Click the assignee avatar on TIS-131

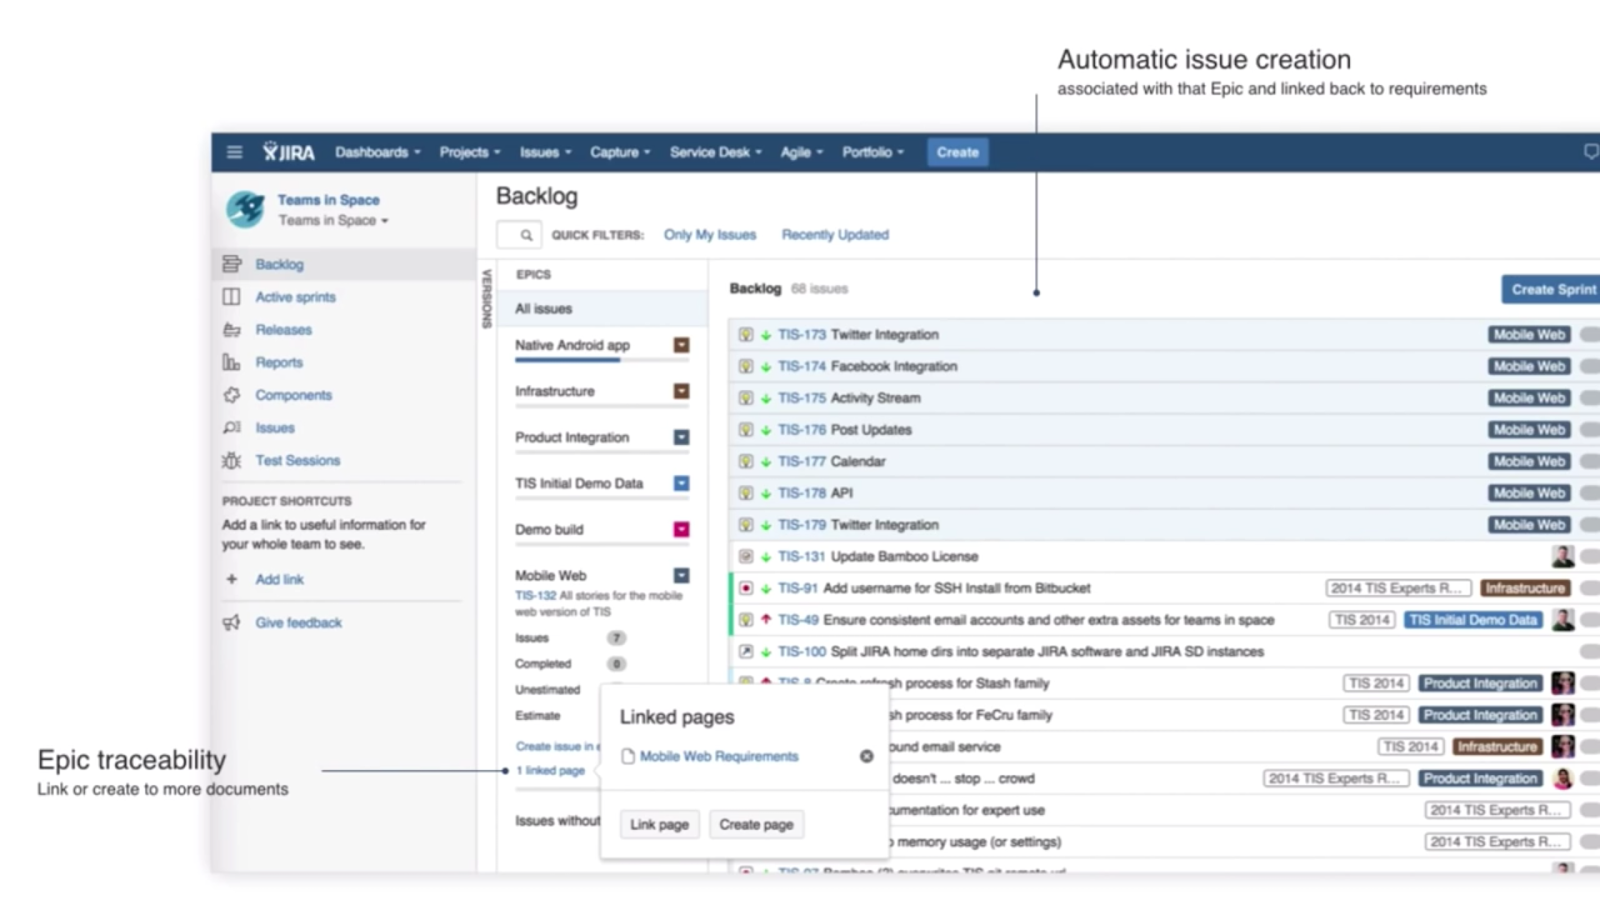click(x=1563, y=557)
